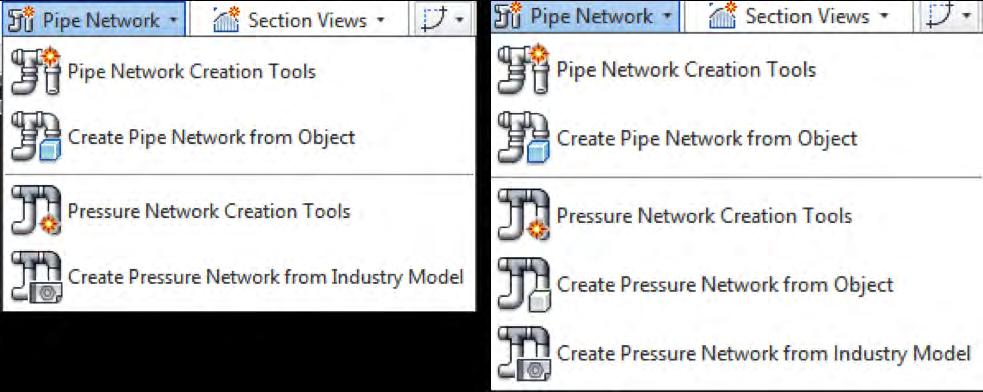Viewport: 983px width, 392px height.
Task: Click Industry Model pressure network icon in five-item menu
Action: pyautogui.click(x=524, y=354)
